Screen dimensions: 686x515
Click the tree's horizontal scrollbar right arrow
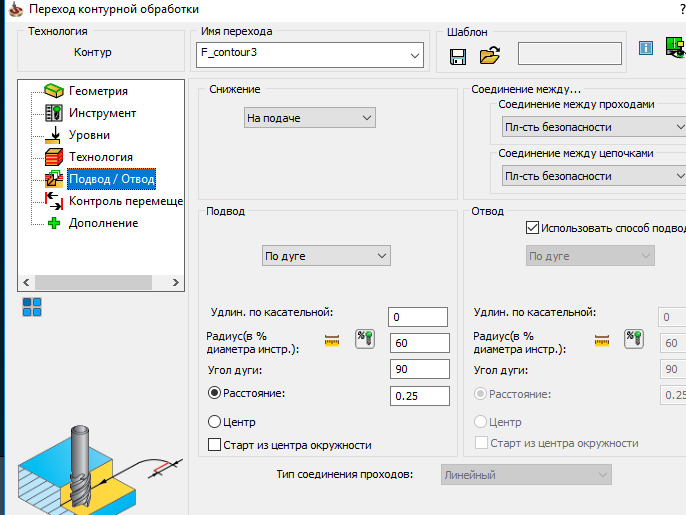coord(175,282)
